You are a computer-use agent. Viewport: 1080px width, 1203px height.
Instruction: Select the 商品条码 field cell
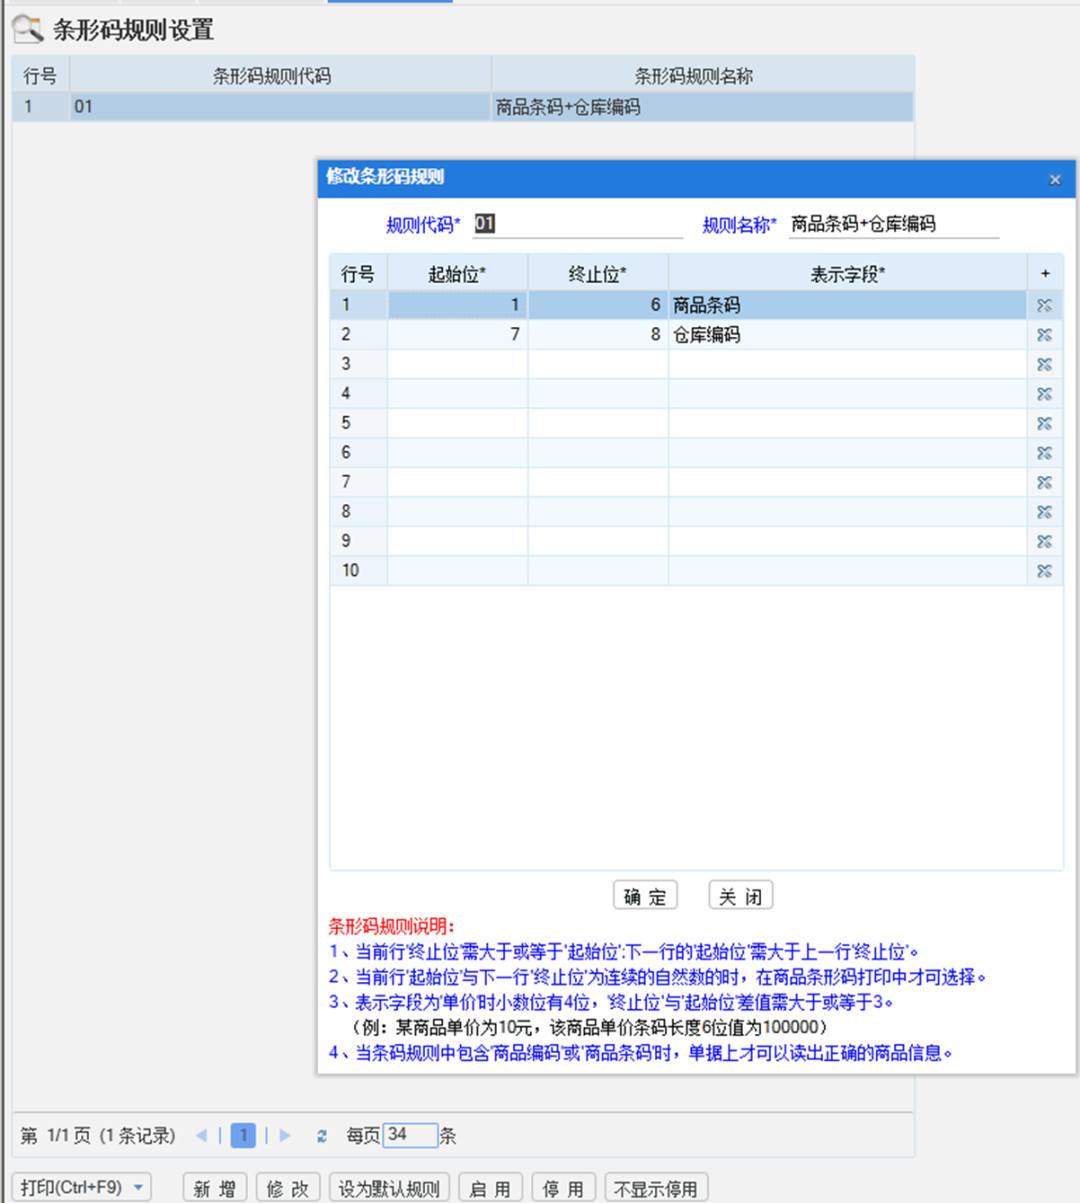pyautogui.click(x=847, y=305)
